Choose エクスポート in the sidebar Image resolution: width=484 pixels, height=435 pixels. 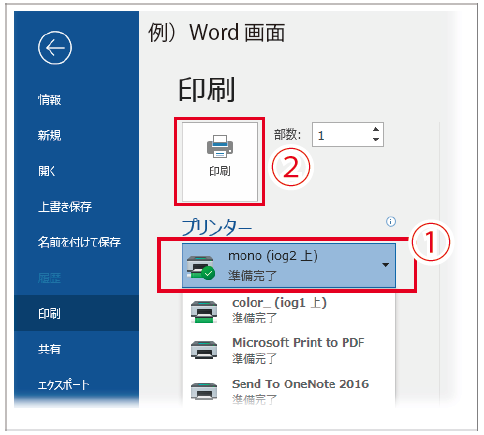[x=63, y=385]
